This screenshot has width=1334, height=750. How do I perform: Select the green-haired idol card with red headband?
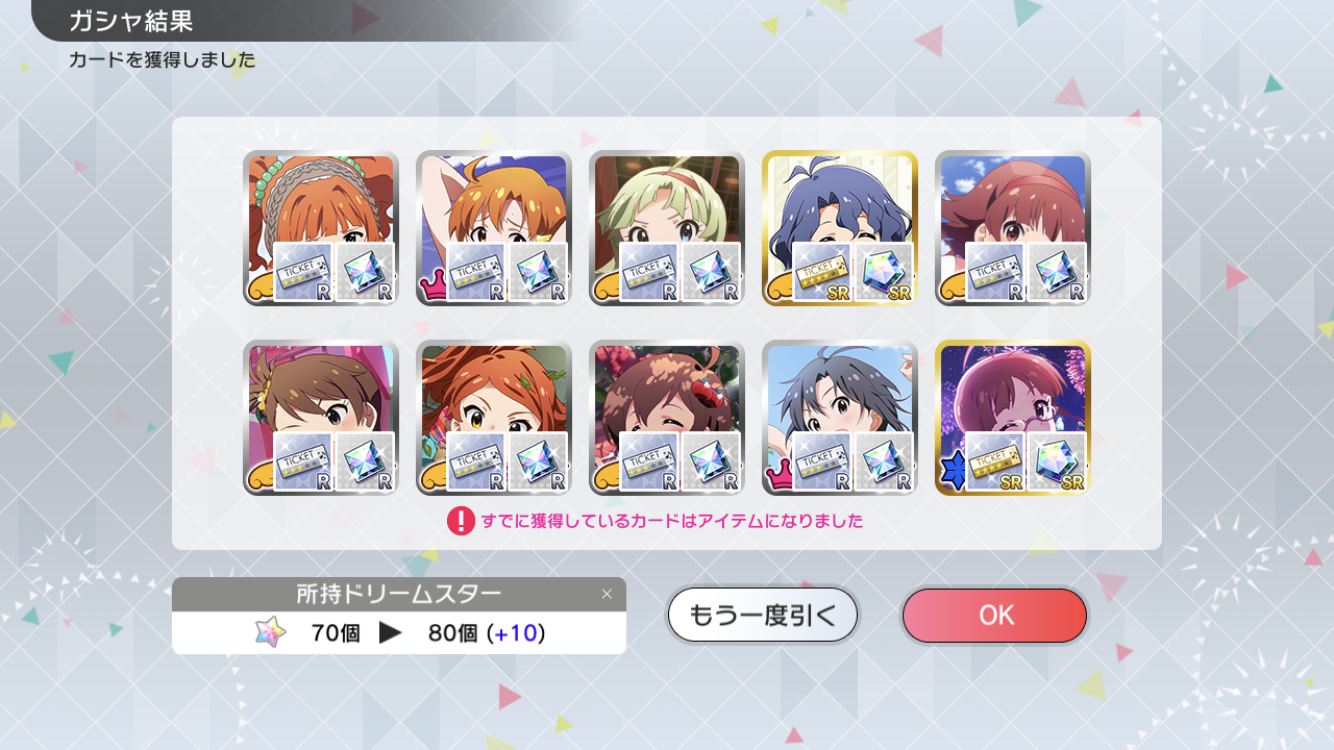click(666, 228)
